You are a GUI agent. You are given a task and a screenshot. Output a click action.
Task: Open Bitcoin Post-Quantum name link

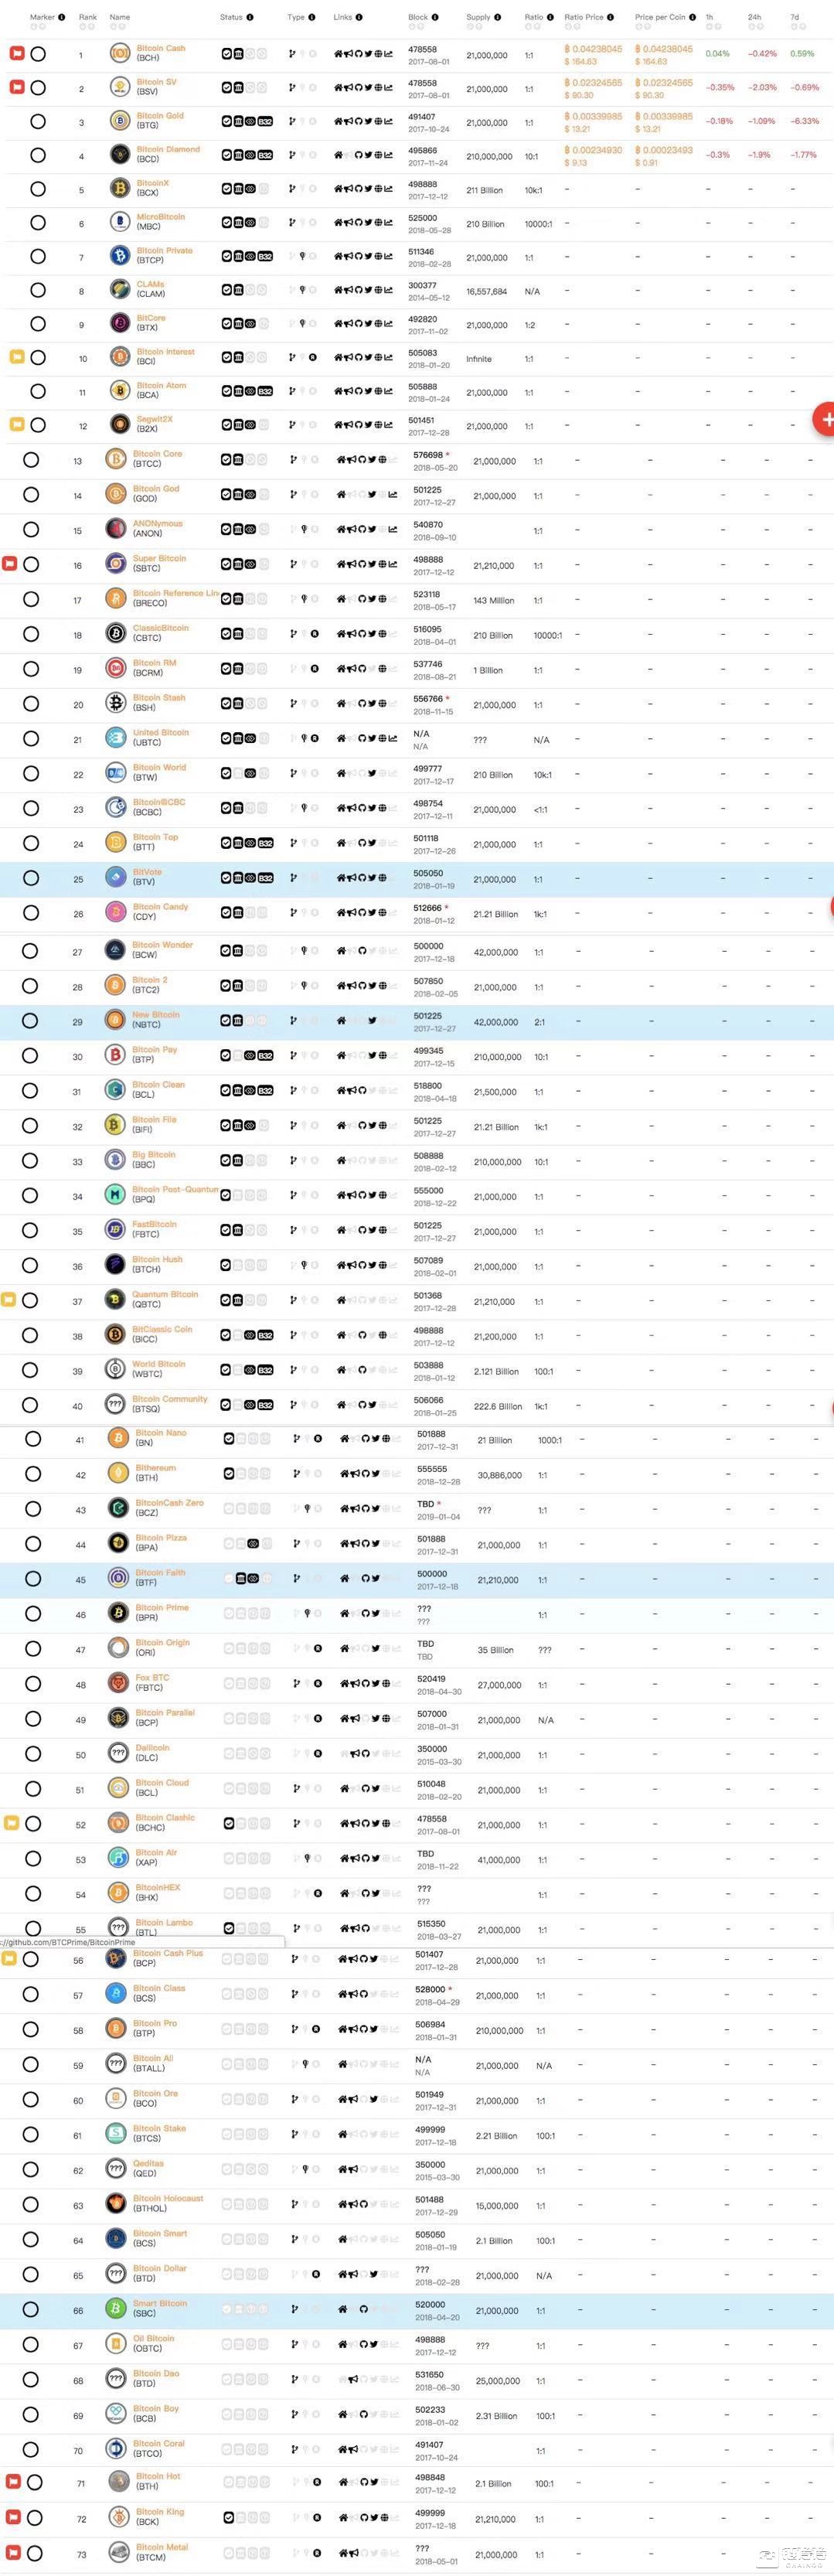coord(175,1189)
